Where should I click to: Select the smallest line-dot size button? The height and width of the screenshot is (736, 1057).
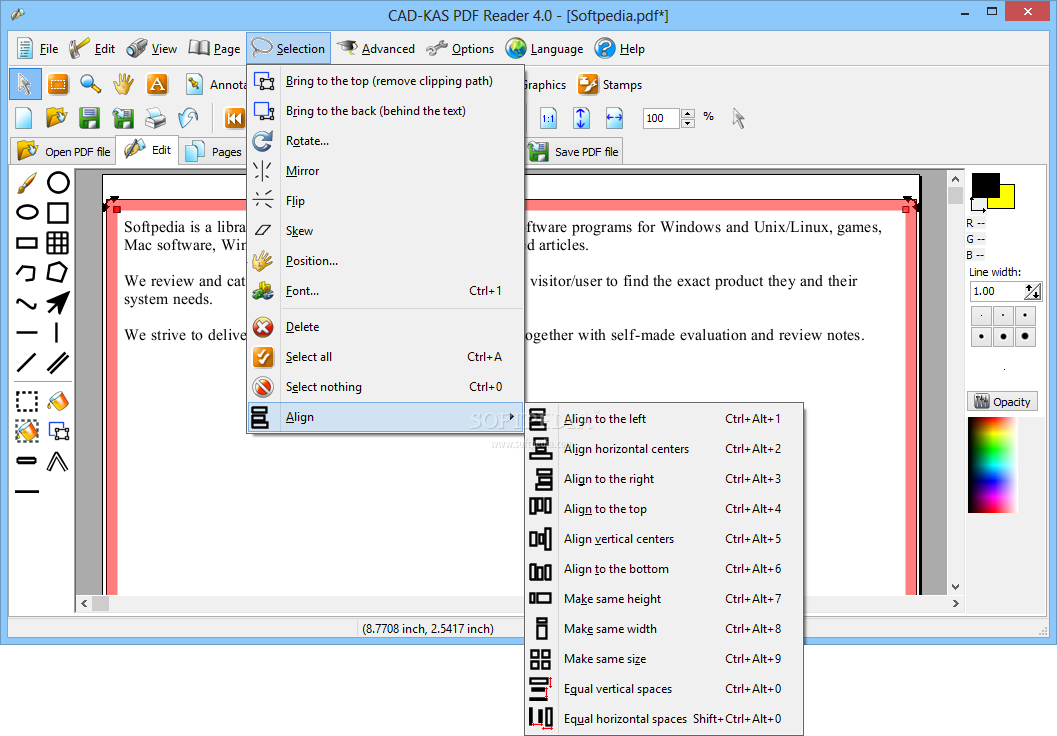click(x=982, y=315)
